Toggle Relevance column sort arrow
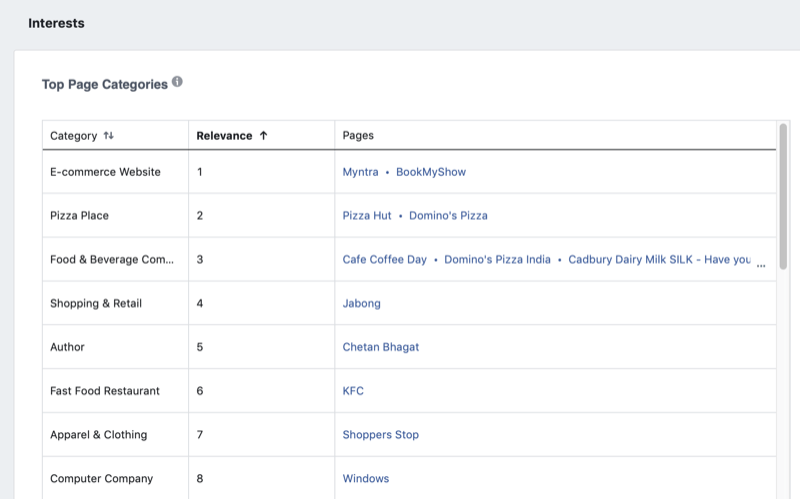Viewport: 800px width, 499px height. click(x=263, y=136)
